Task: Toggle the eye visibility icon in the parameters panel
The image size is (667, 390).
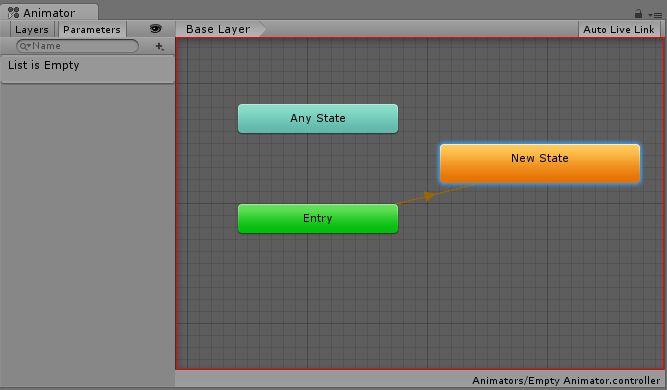Action: pos(155,29)
